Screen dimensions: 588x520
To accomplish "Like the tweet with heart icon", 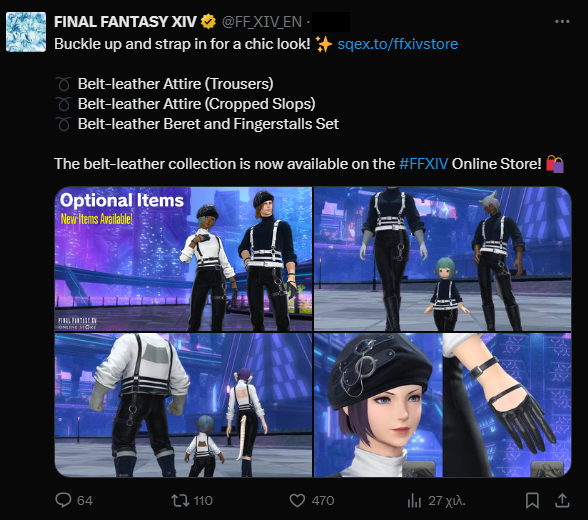I will (x=297, y=501).
